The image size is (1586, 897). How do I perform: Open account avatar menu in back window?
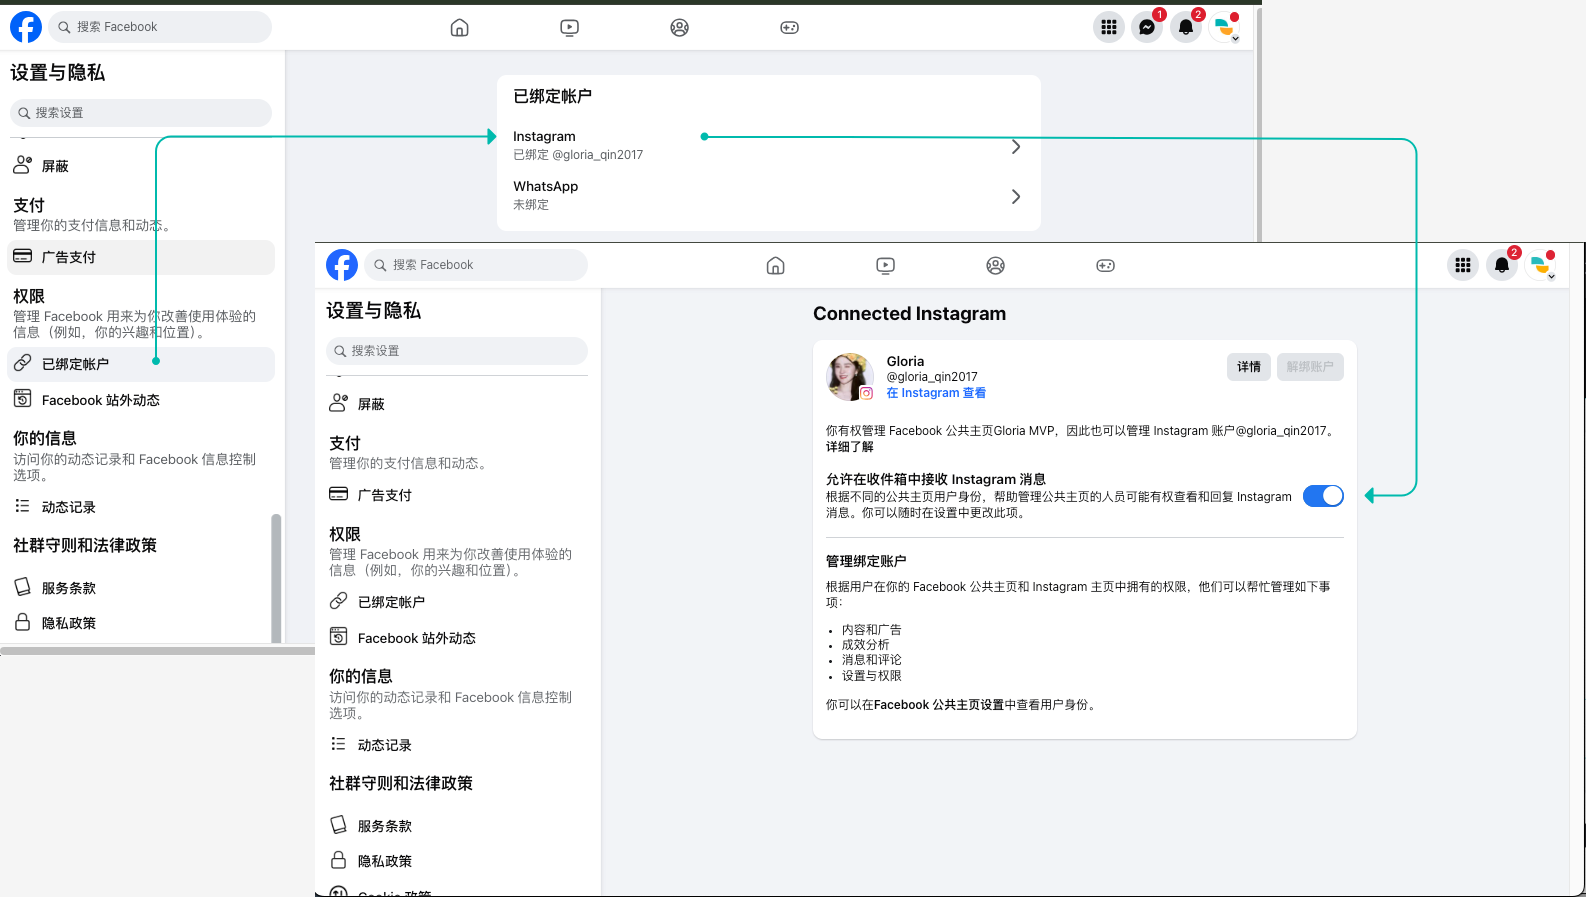pyautogui.click(x=1225, y=28)
